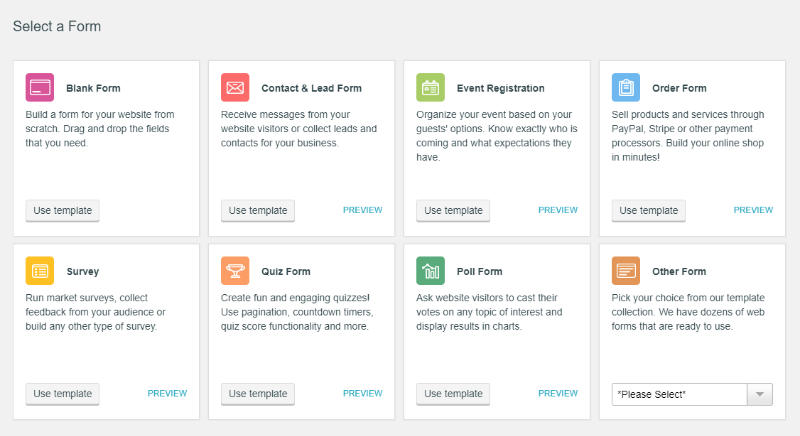The height and width of the screenshot is (436, 800).
Task: Select the green Poll Form chart icon
Action: [x=431, y=271]
